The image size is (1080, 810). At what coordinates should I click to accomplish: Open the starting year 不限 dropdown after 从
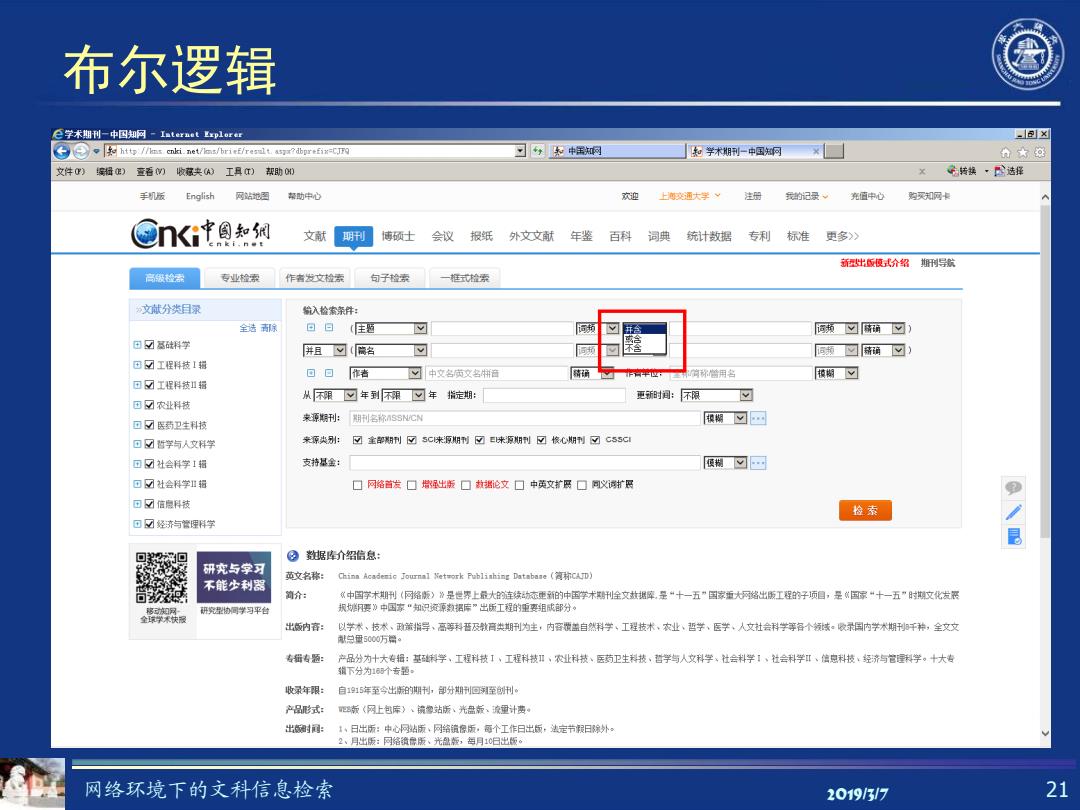coord(335,395)
